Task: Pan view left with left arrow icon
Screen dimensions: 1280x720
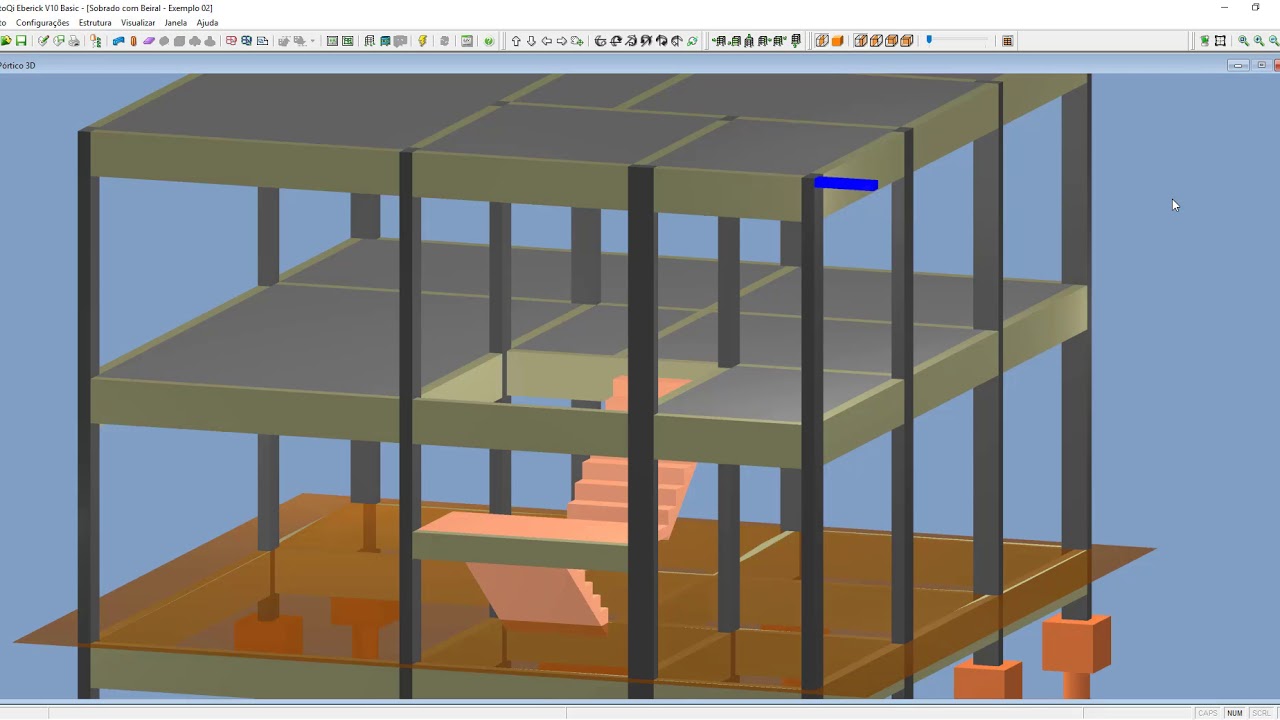Action: [x=546, y=41]
